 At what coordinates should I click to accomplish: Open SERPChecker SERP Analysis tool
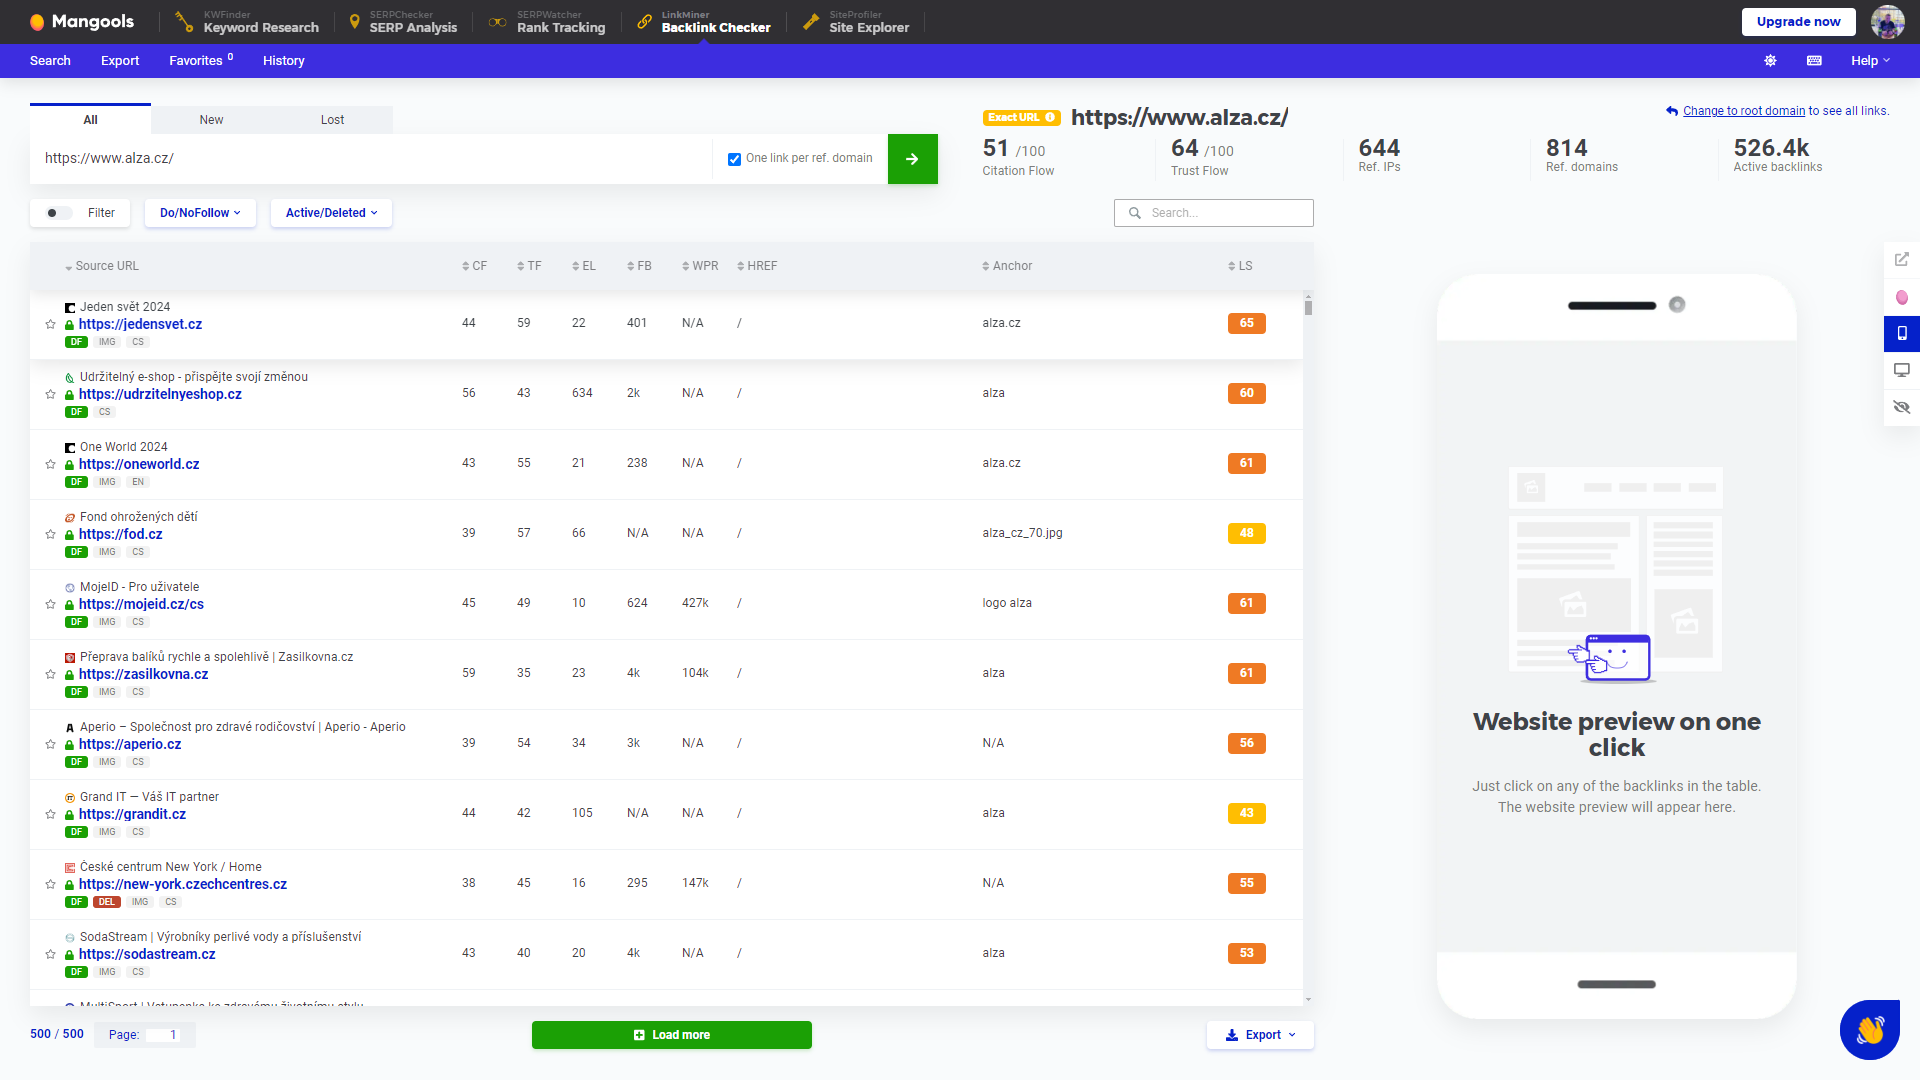(402, 21)
